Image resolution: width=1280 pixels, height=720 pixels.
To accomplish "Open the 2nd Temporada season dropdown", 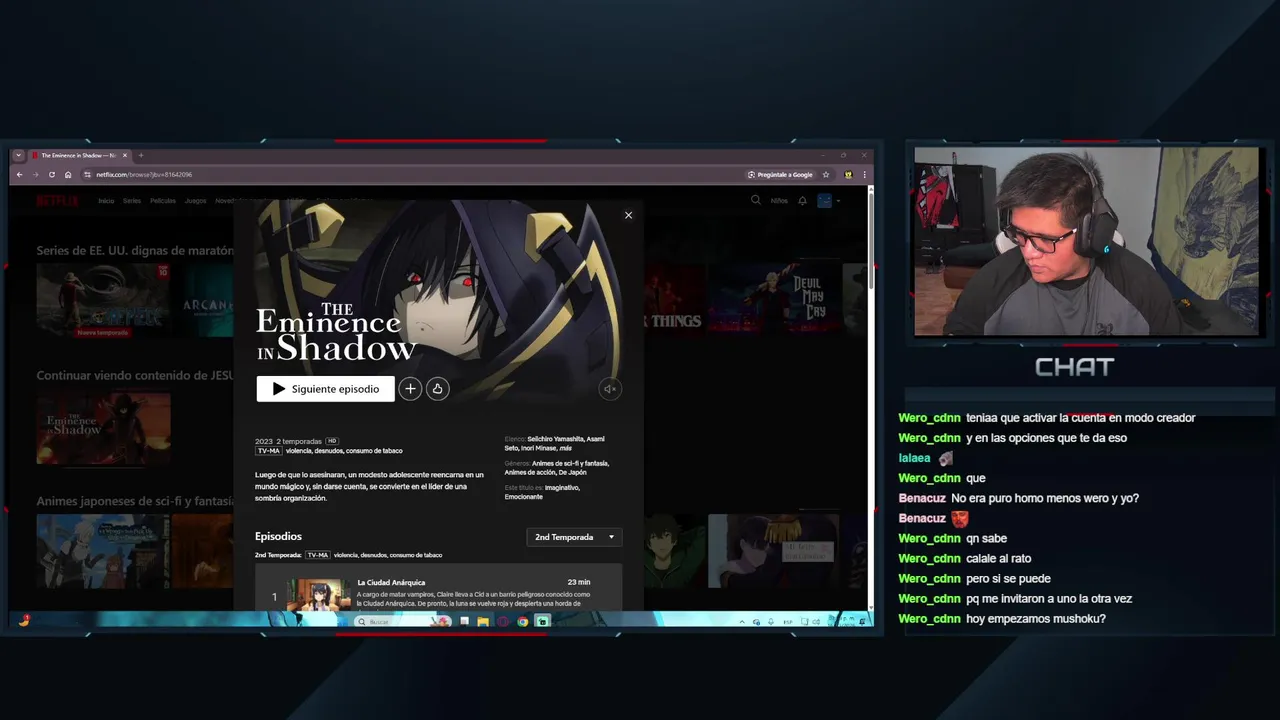I will tap(574, 537).
